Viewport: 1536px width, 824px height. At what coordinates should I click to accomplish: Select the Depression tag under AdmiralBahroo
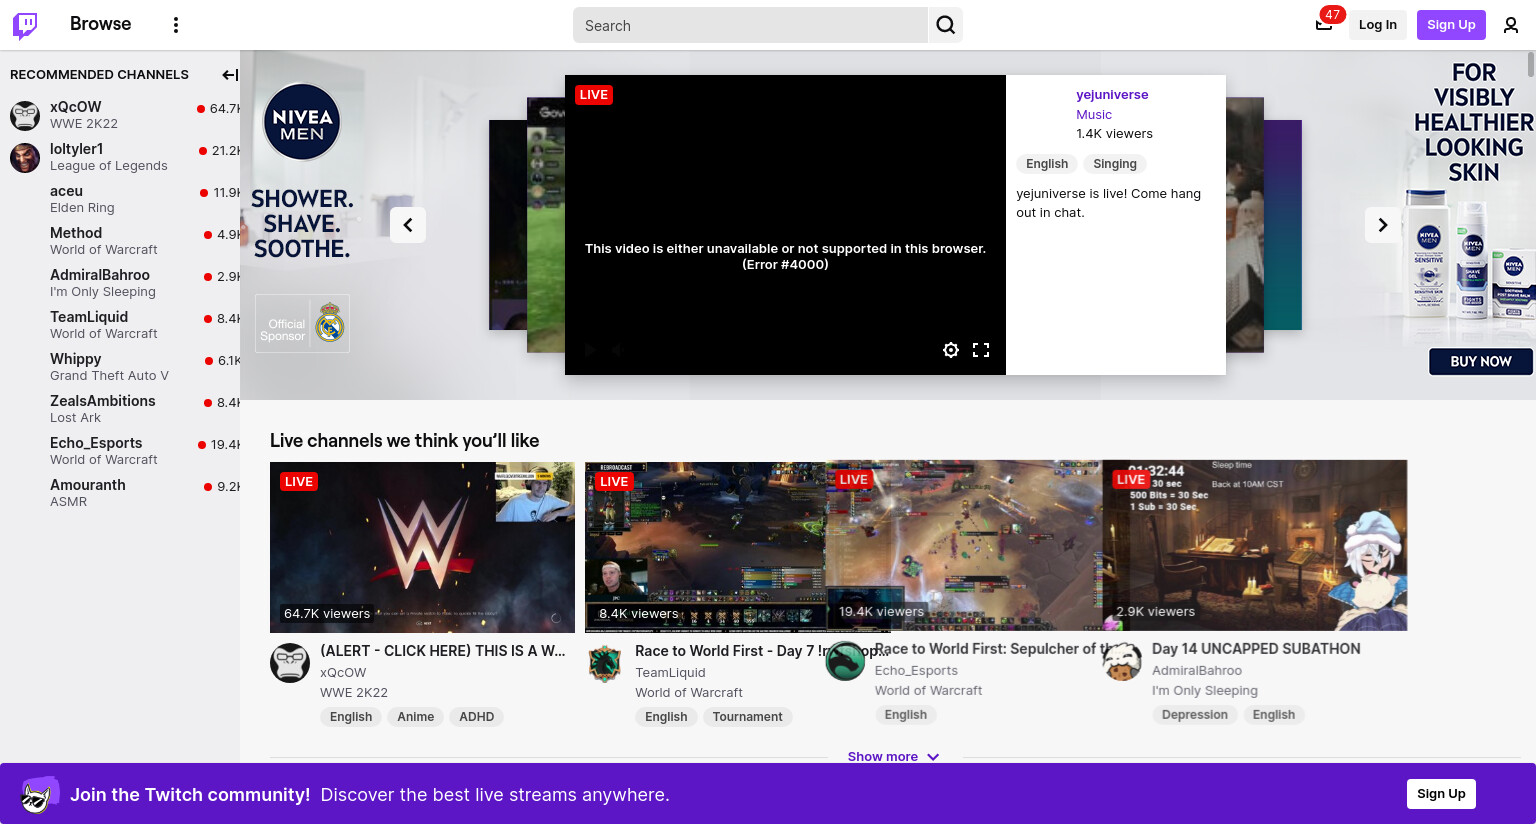[x=1194, y=715]
